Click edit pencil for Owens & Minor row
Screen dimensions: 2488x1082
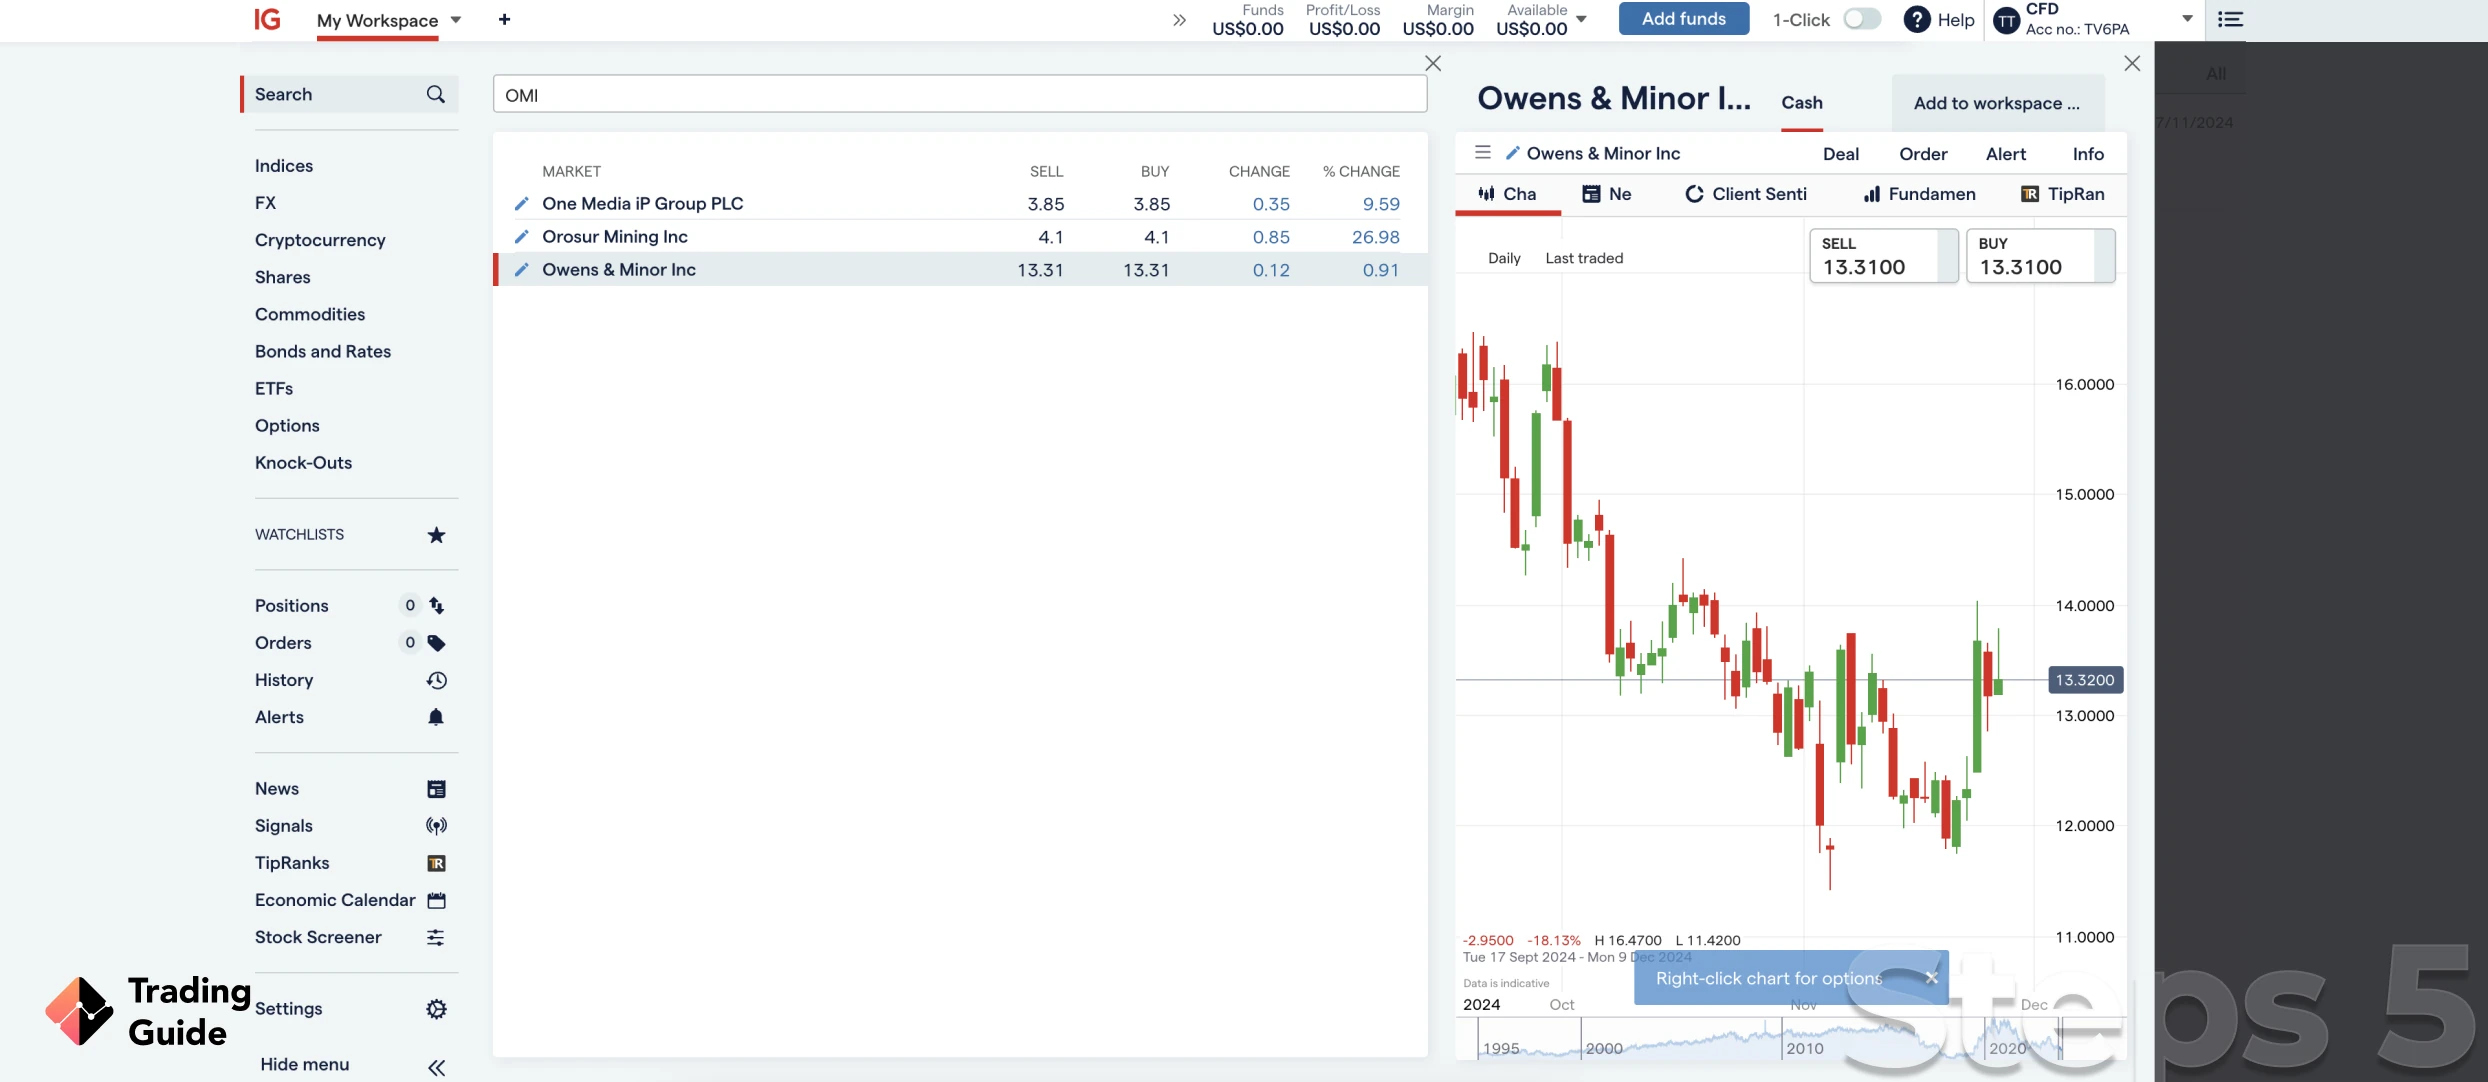click(x=521, y=270)
